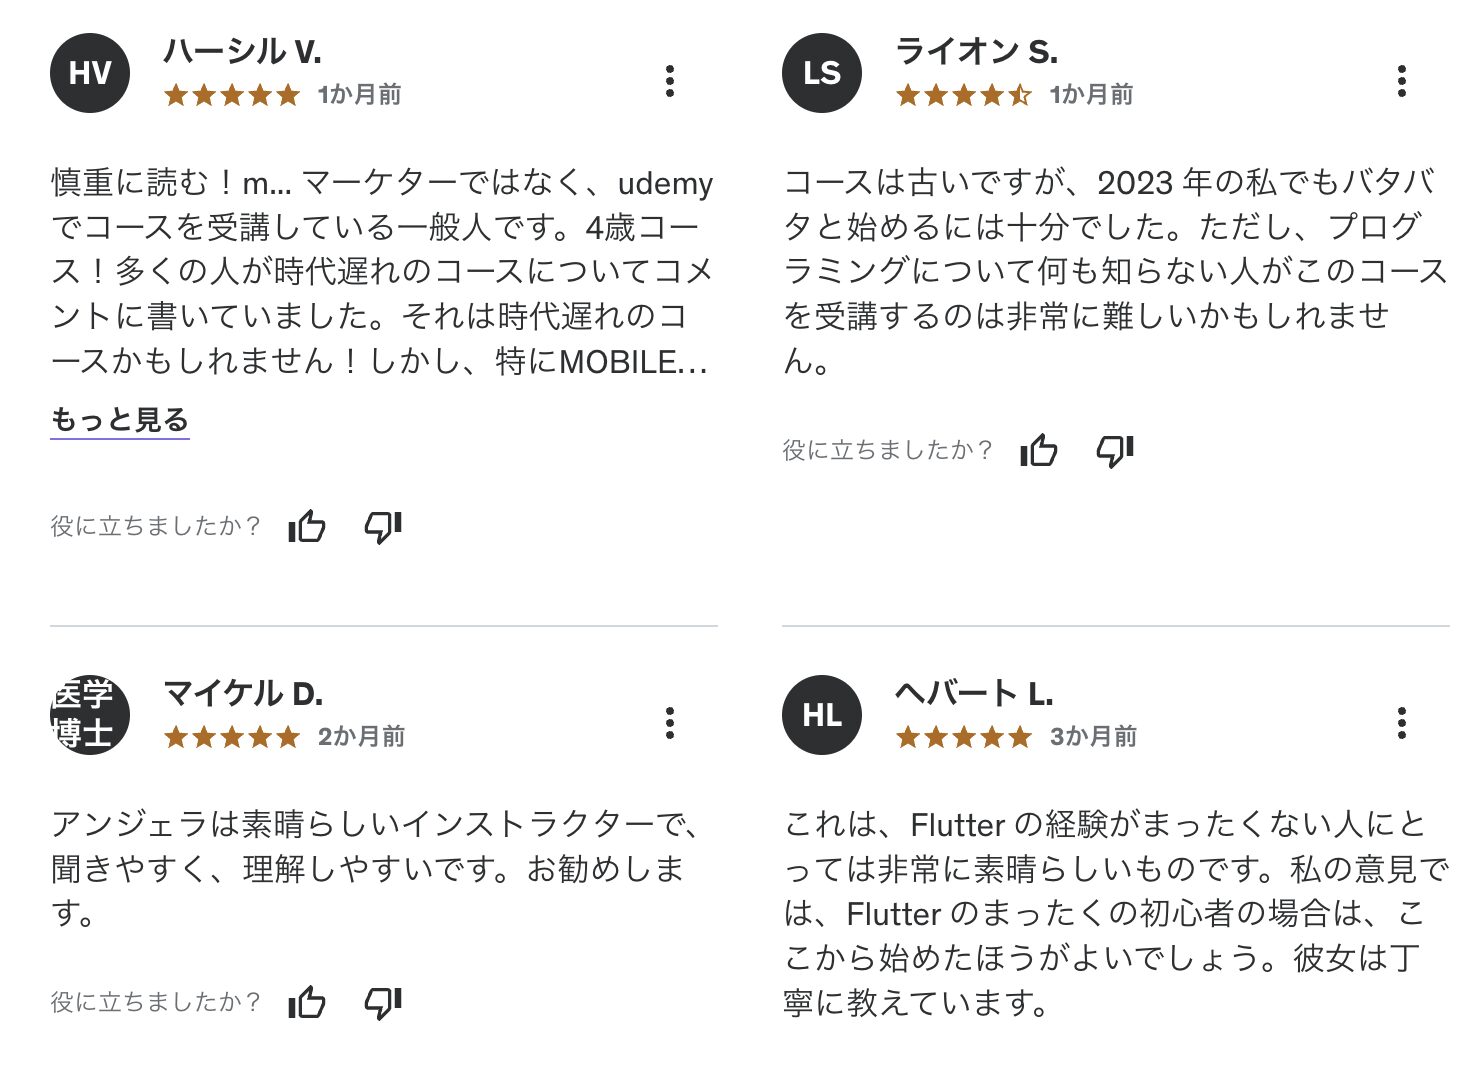Mark ライオン S.'s review as not helpful
The height and width of the screenshot is (1070, 1480).
pyautogui.click(x=1115, y=451)
